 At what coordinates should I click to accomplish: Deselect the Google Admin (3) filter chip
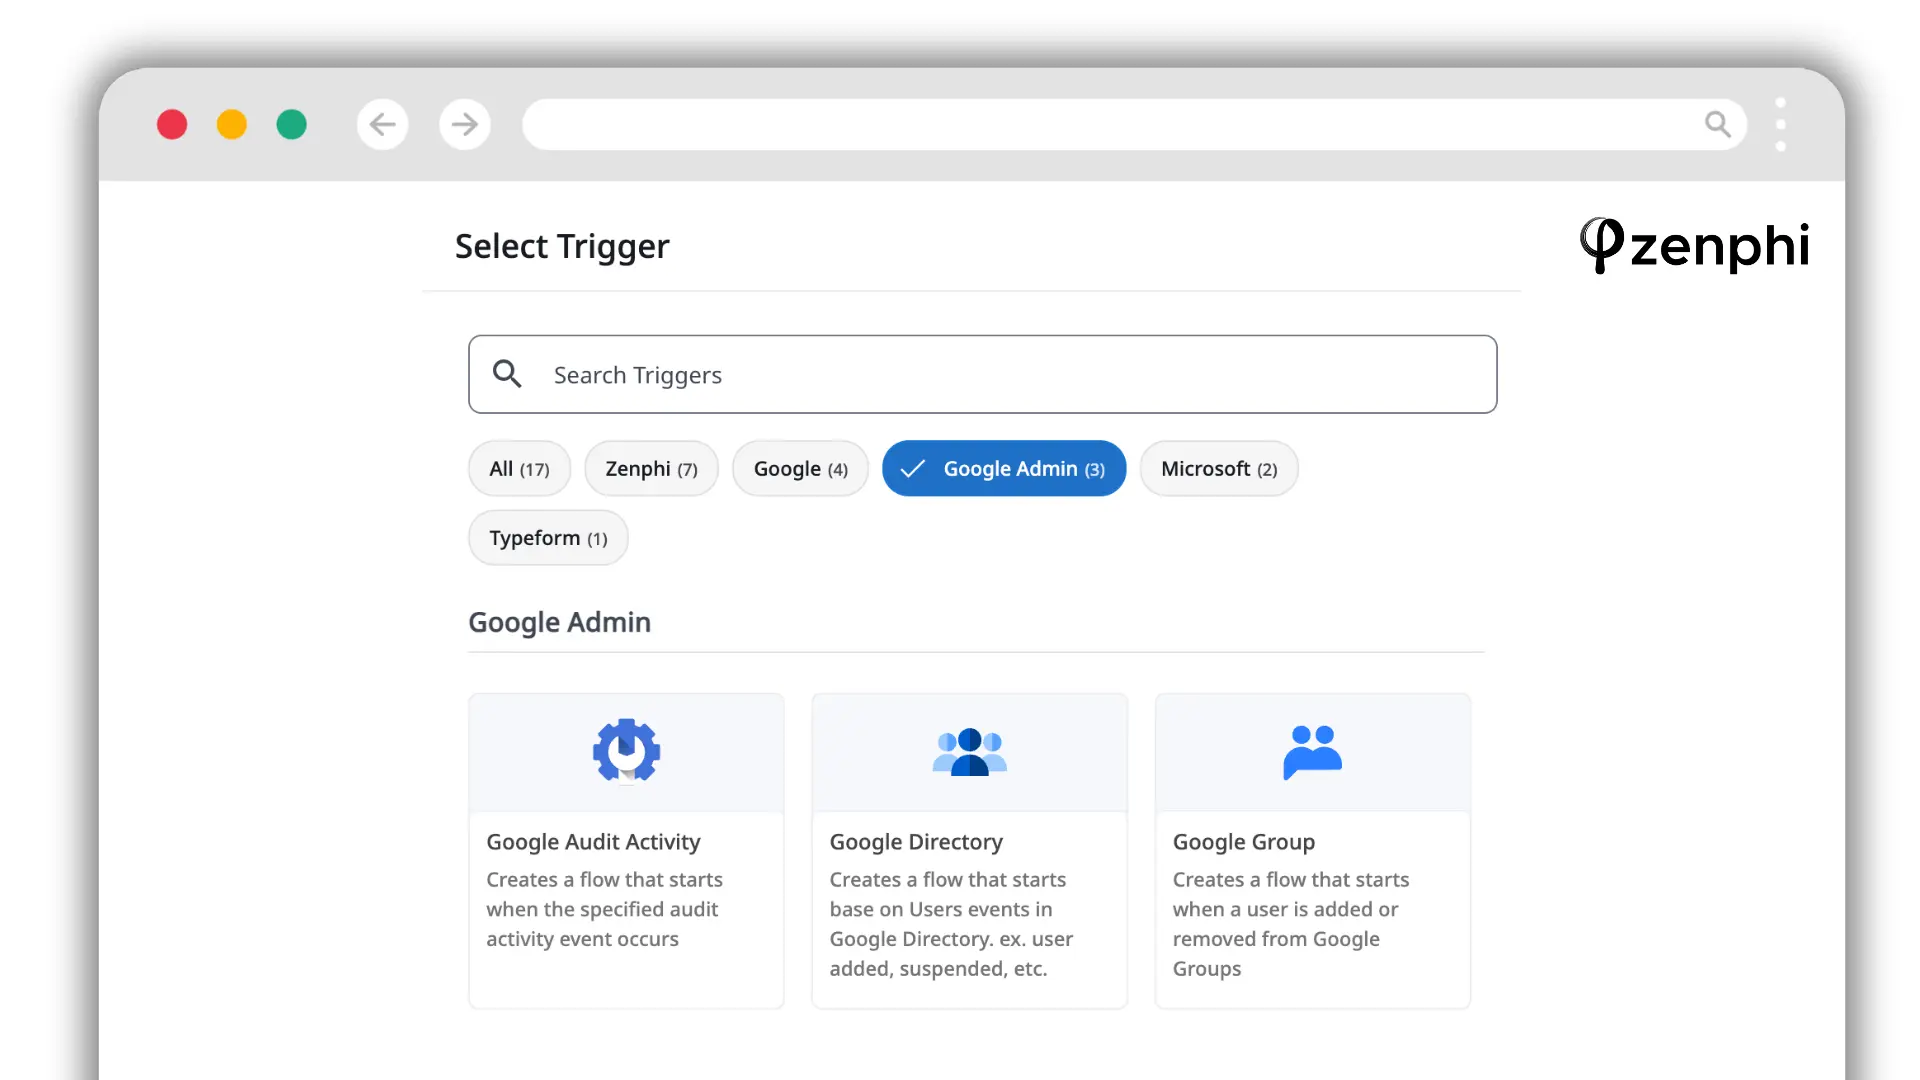pyautogui.click(x=1004, y=468)
